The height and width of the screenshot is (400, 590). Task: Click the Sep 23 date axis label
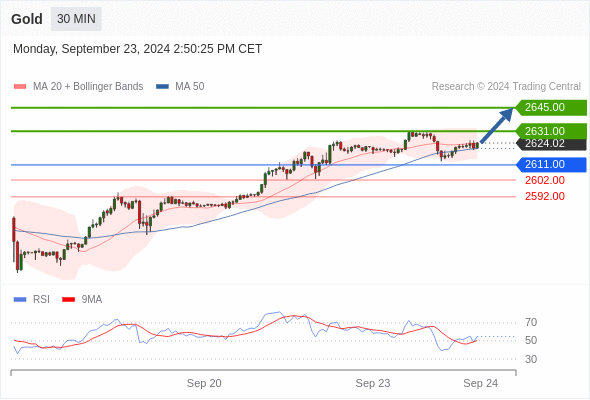point(373,383)
